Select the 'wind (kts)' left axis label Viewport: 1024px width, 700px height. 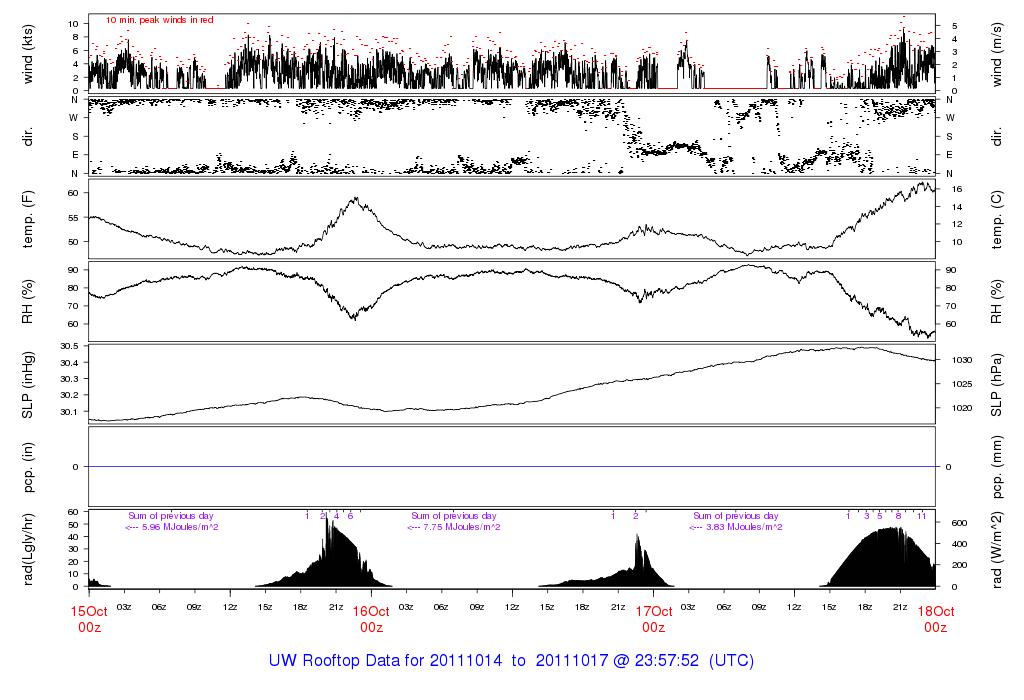tap(28, 53)
